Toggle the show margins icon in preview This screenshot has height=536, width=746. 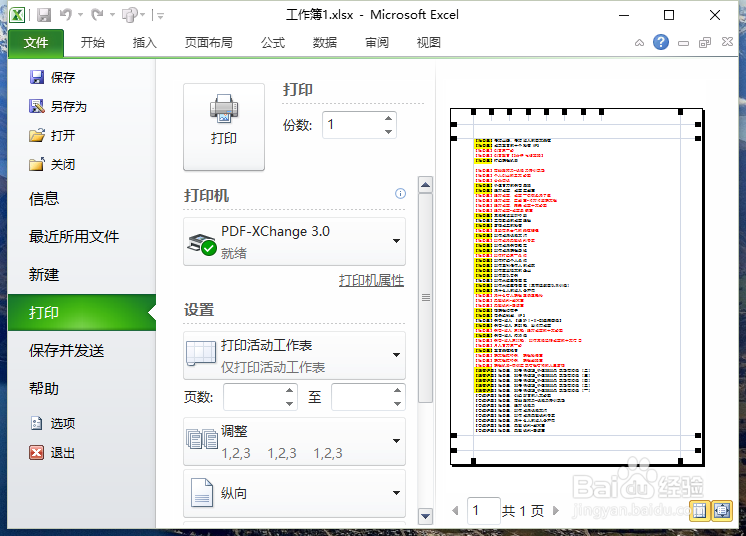point(700,511)
